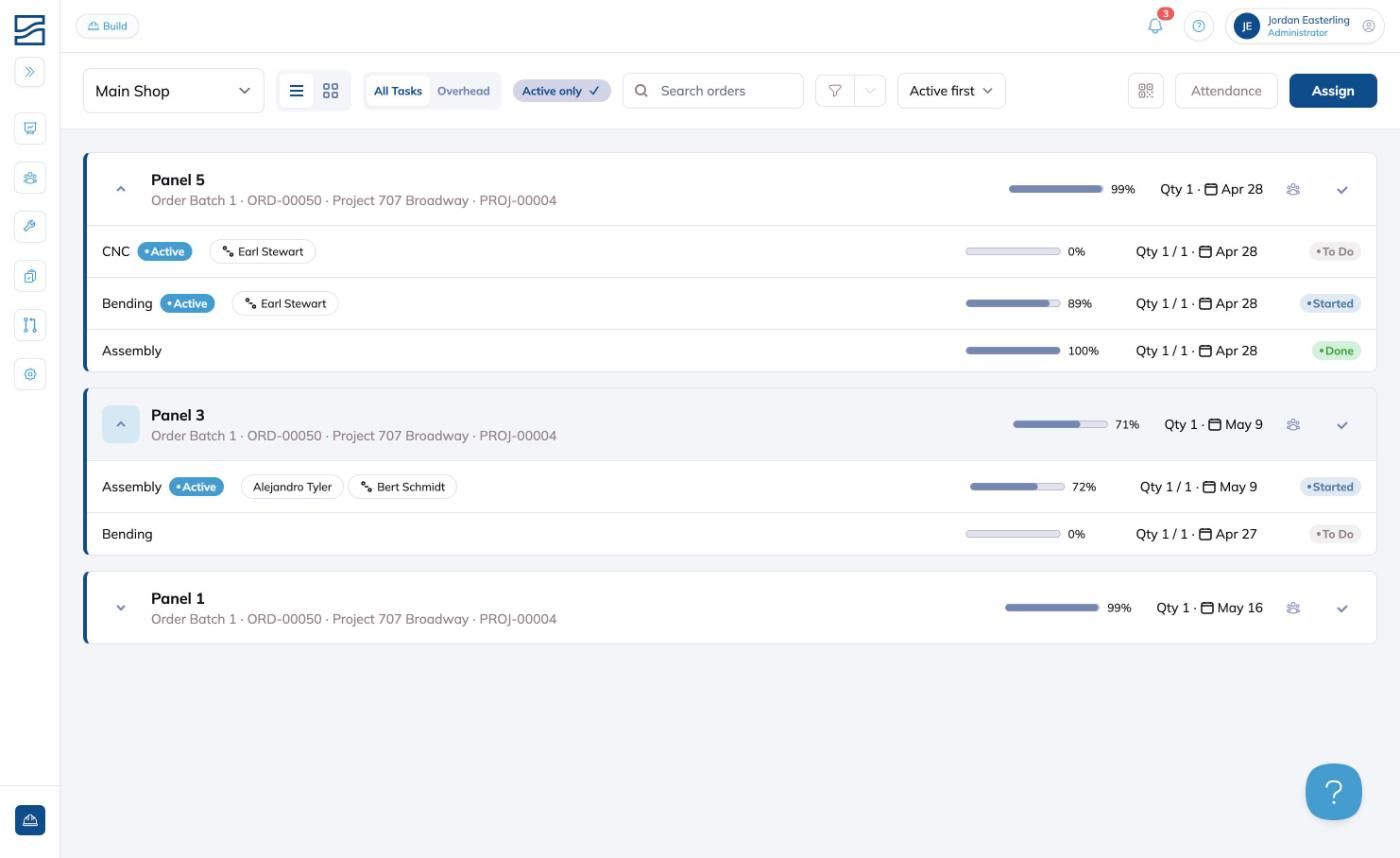Open notifications bell with 3 badge
The width and height of the screenshot is (1400, 858).
1156,26
